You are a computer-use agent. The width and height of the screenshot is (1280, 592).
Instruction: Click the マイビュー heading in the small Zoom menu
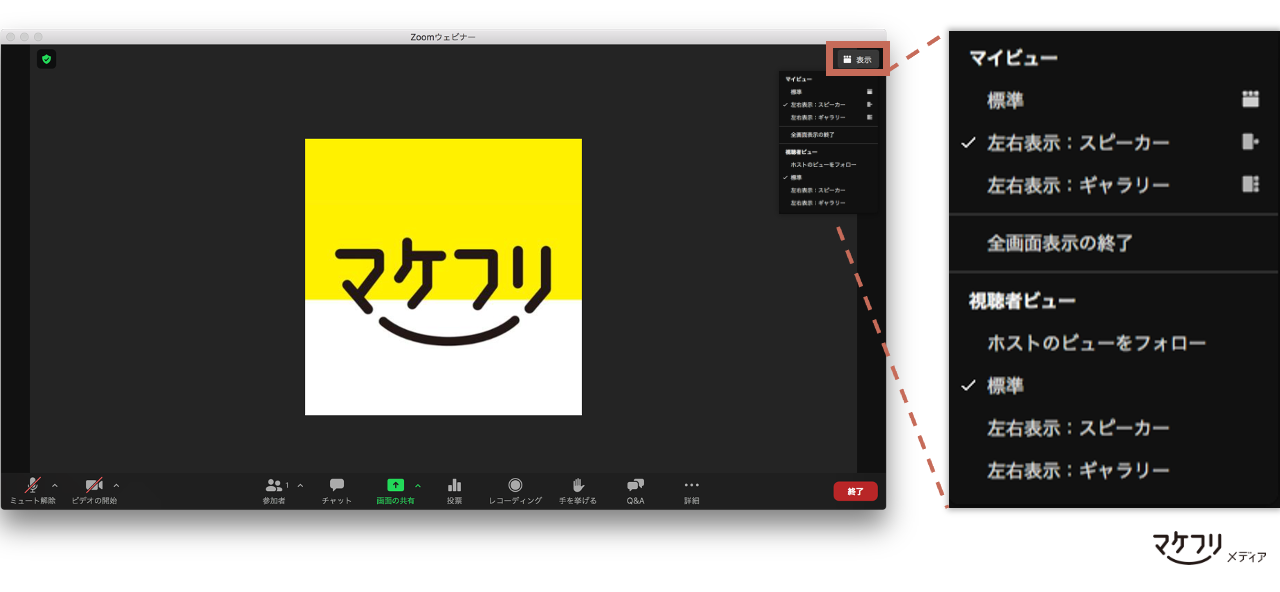(798, 78)
